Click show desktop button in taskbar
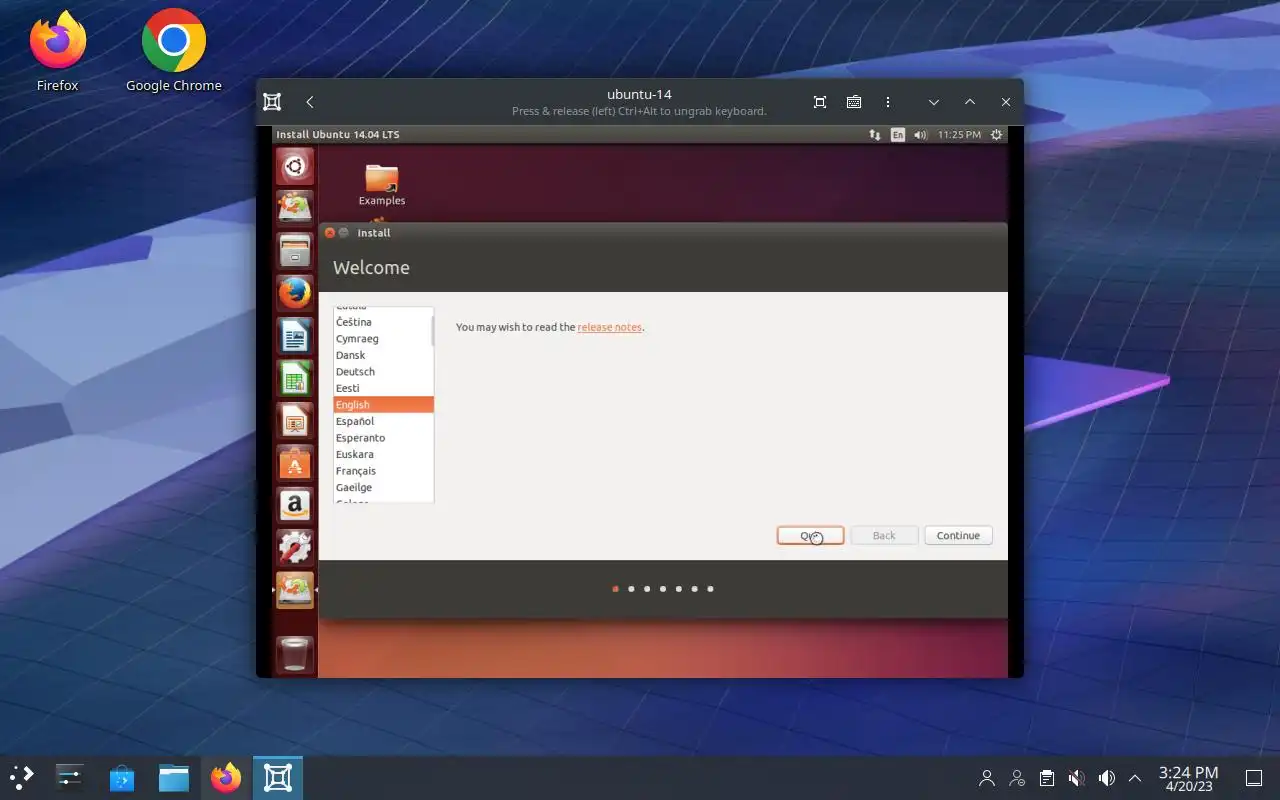This screenshot has width=1280, height=800. (1253, 778)
